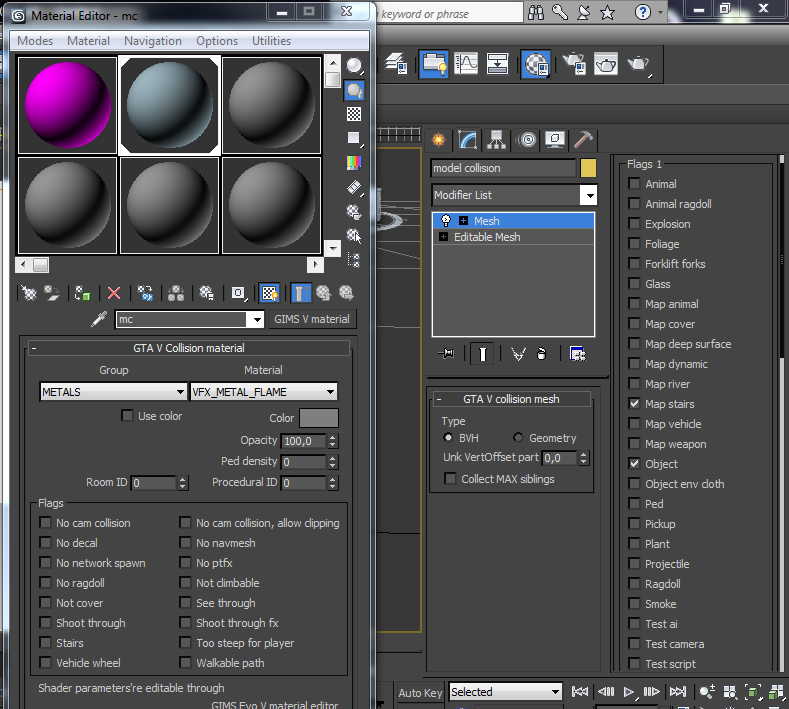Click Put to Library icon

click(x=207, y=293)
